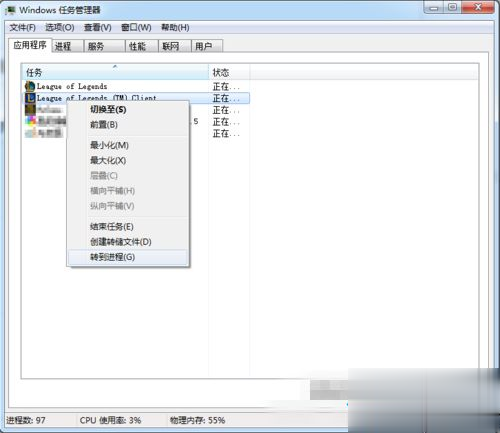Click 正在... status of League of Legends row
Viewport: 500px width, 433px height.
tap(226, 87)
